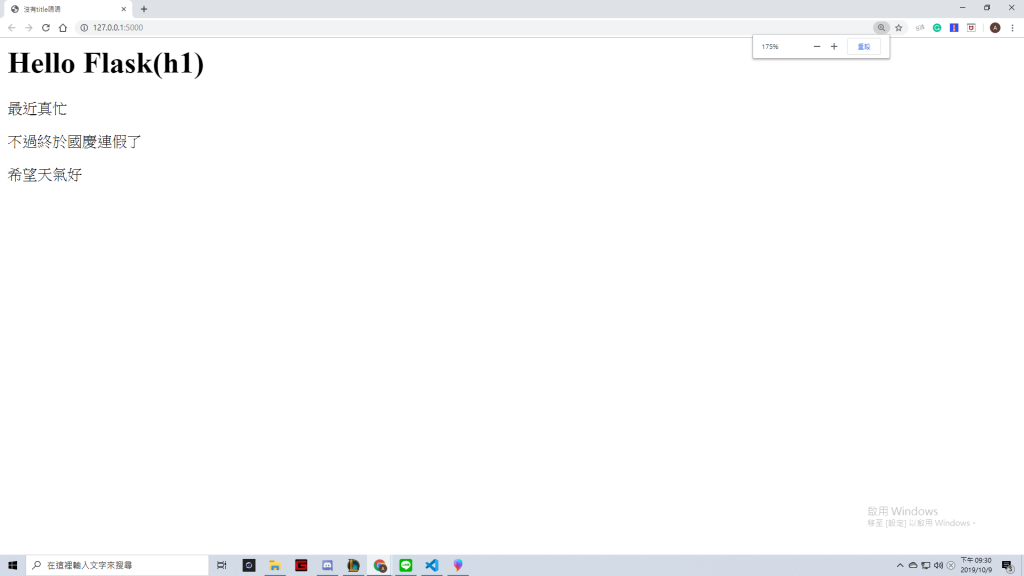Go forward to the next page

(29, 27)
